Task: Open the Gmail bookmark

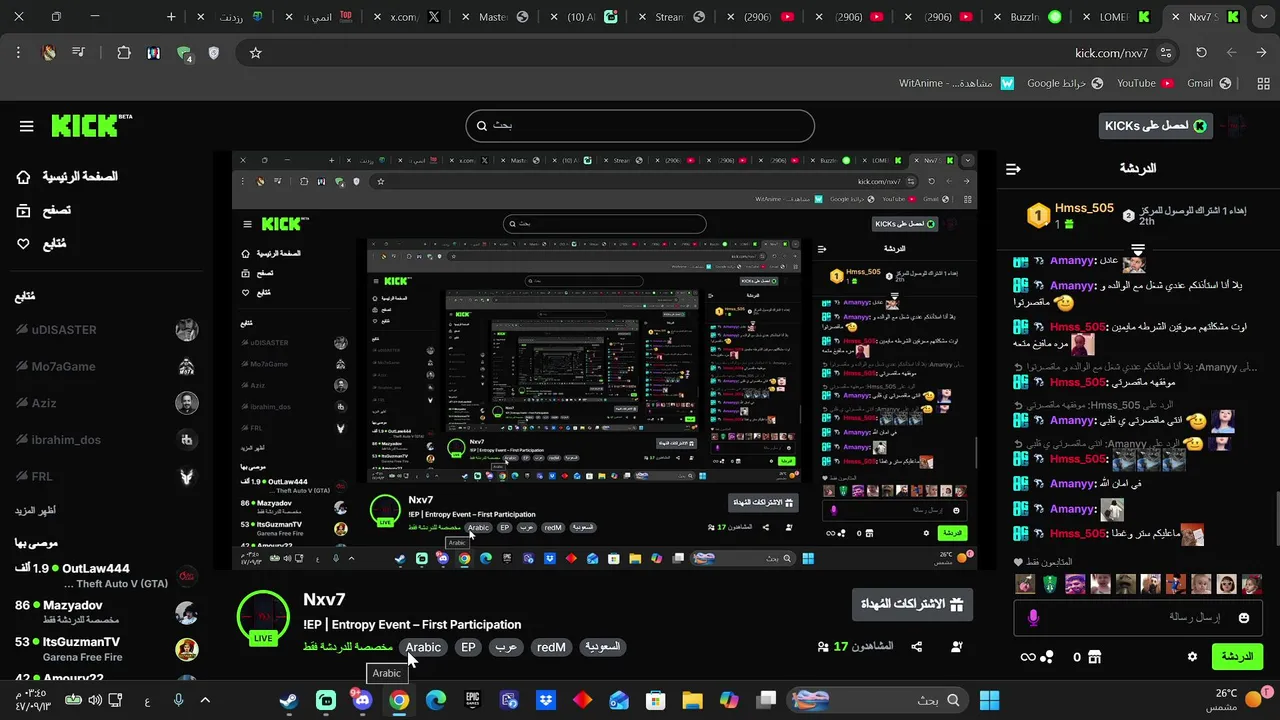Action: pos(1208,83)
